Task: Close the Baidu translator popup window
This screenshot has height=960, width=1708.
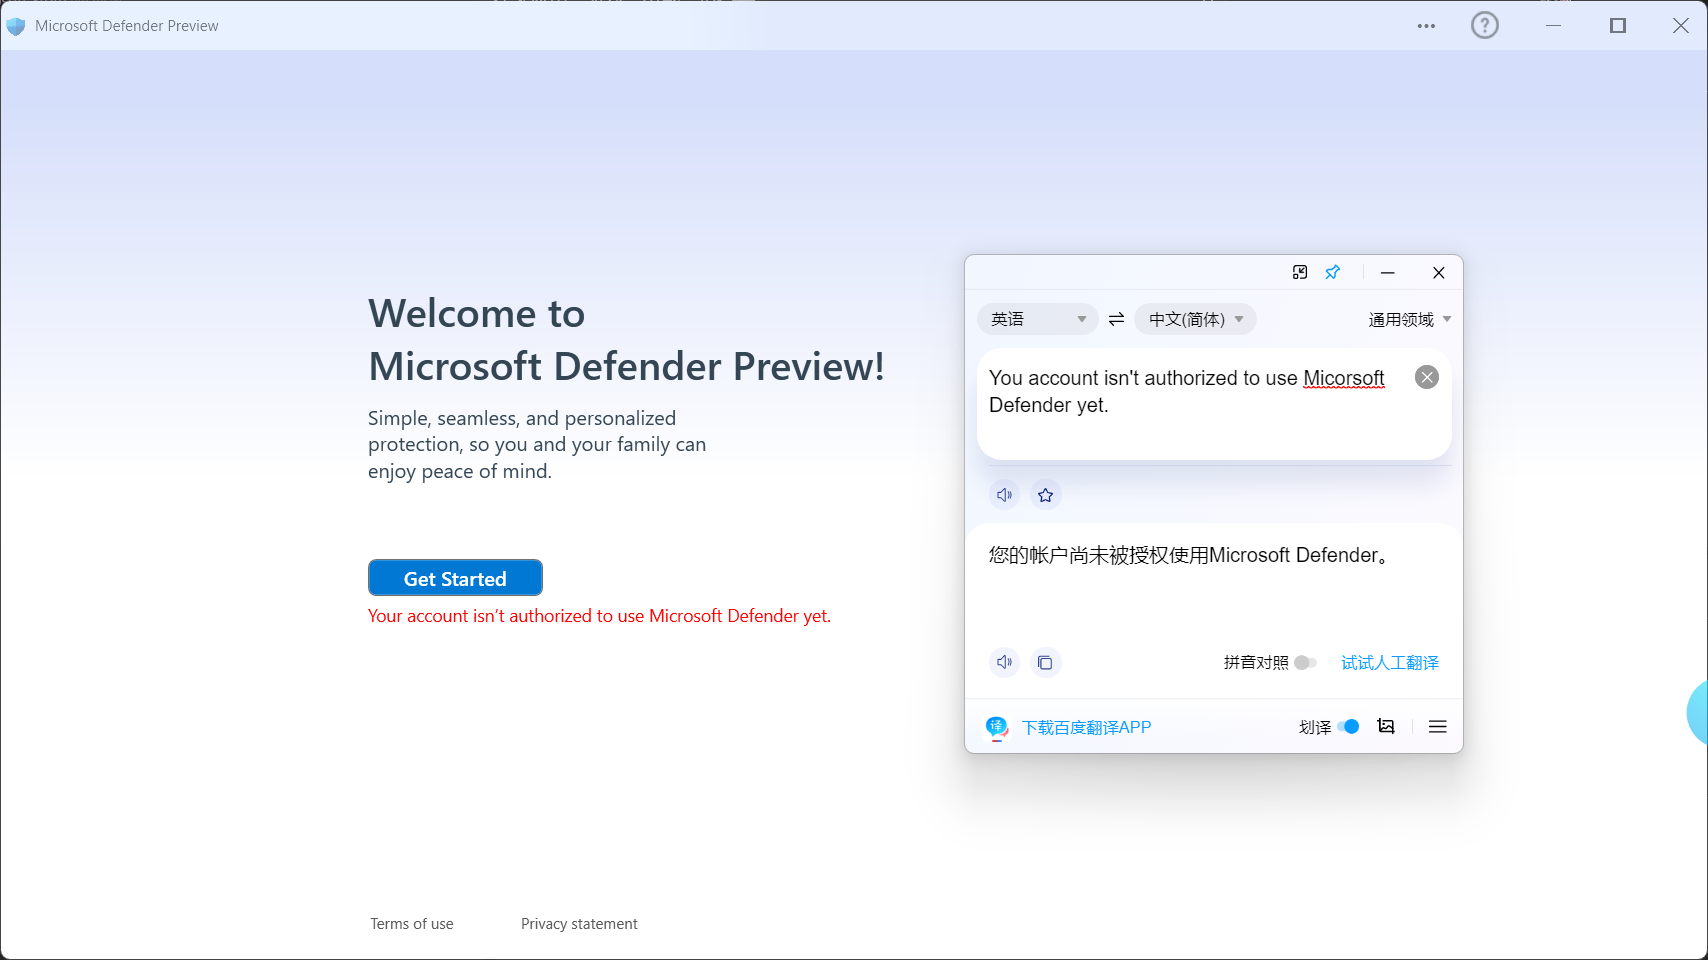Action: point(1439,272)
